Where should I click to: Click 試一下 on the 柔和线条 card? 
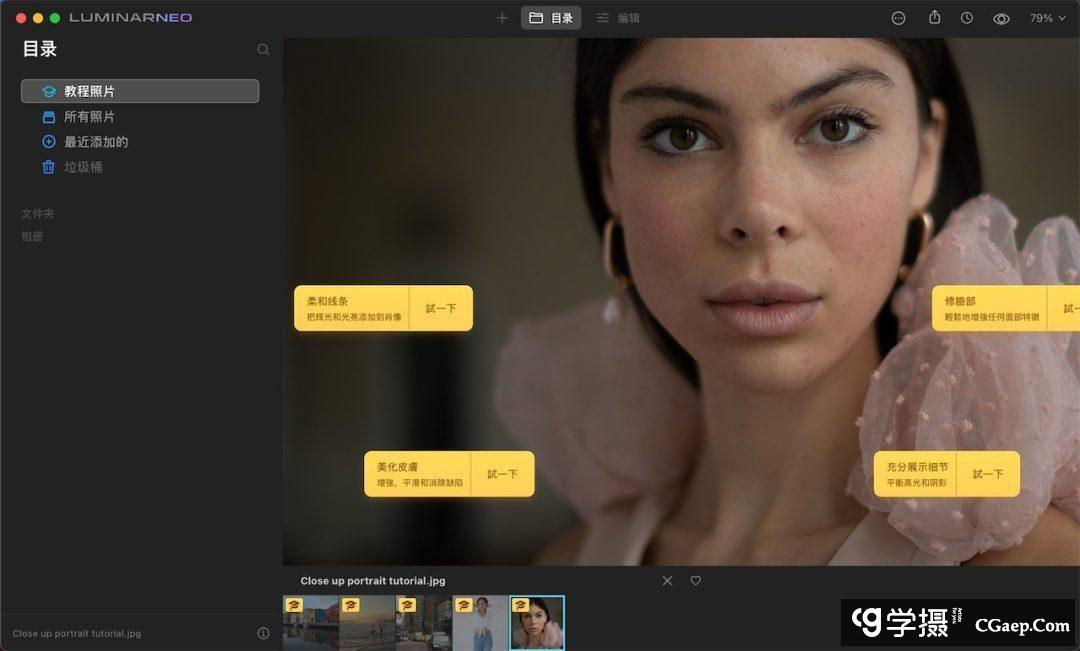tap(440, 308)
